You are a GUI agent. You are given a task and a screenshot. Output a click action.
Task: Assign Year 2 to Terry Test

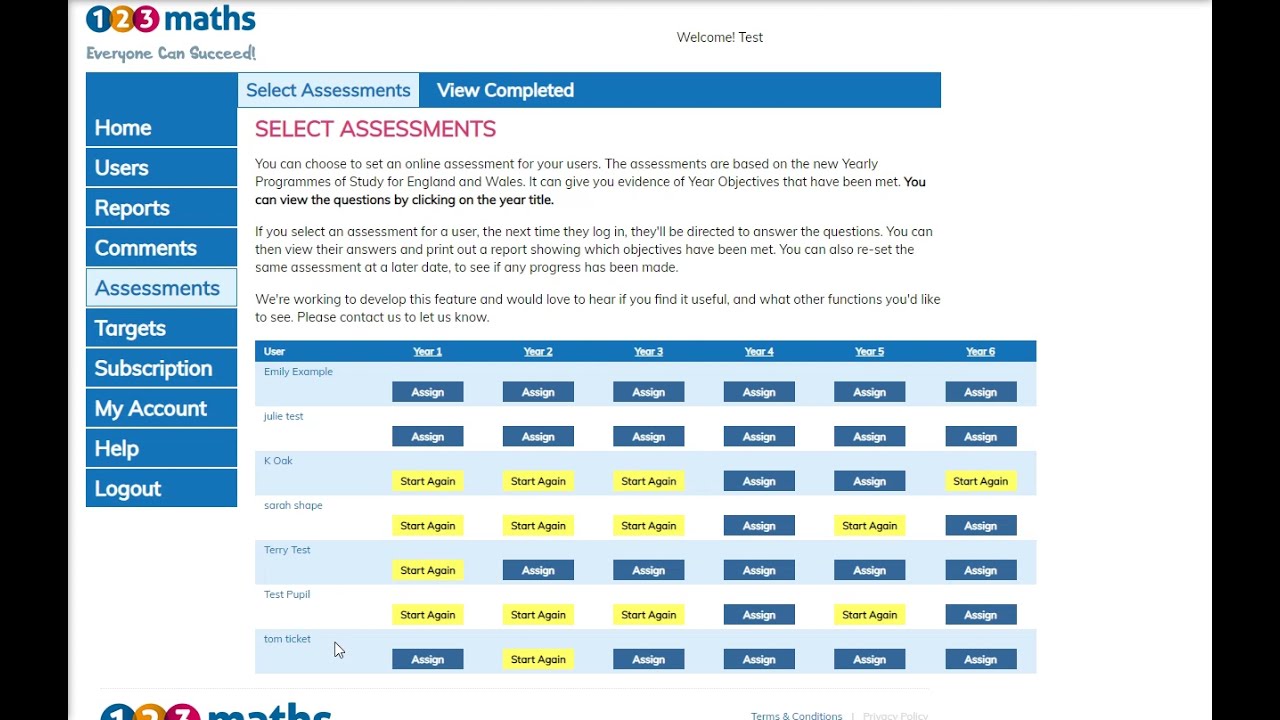538,570
